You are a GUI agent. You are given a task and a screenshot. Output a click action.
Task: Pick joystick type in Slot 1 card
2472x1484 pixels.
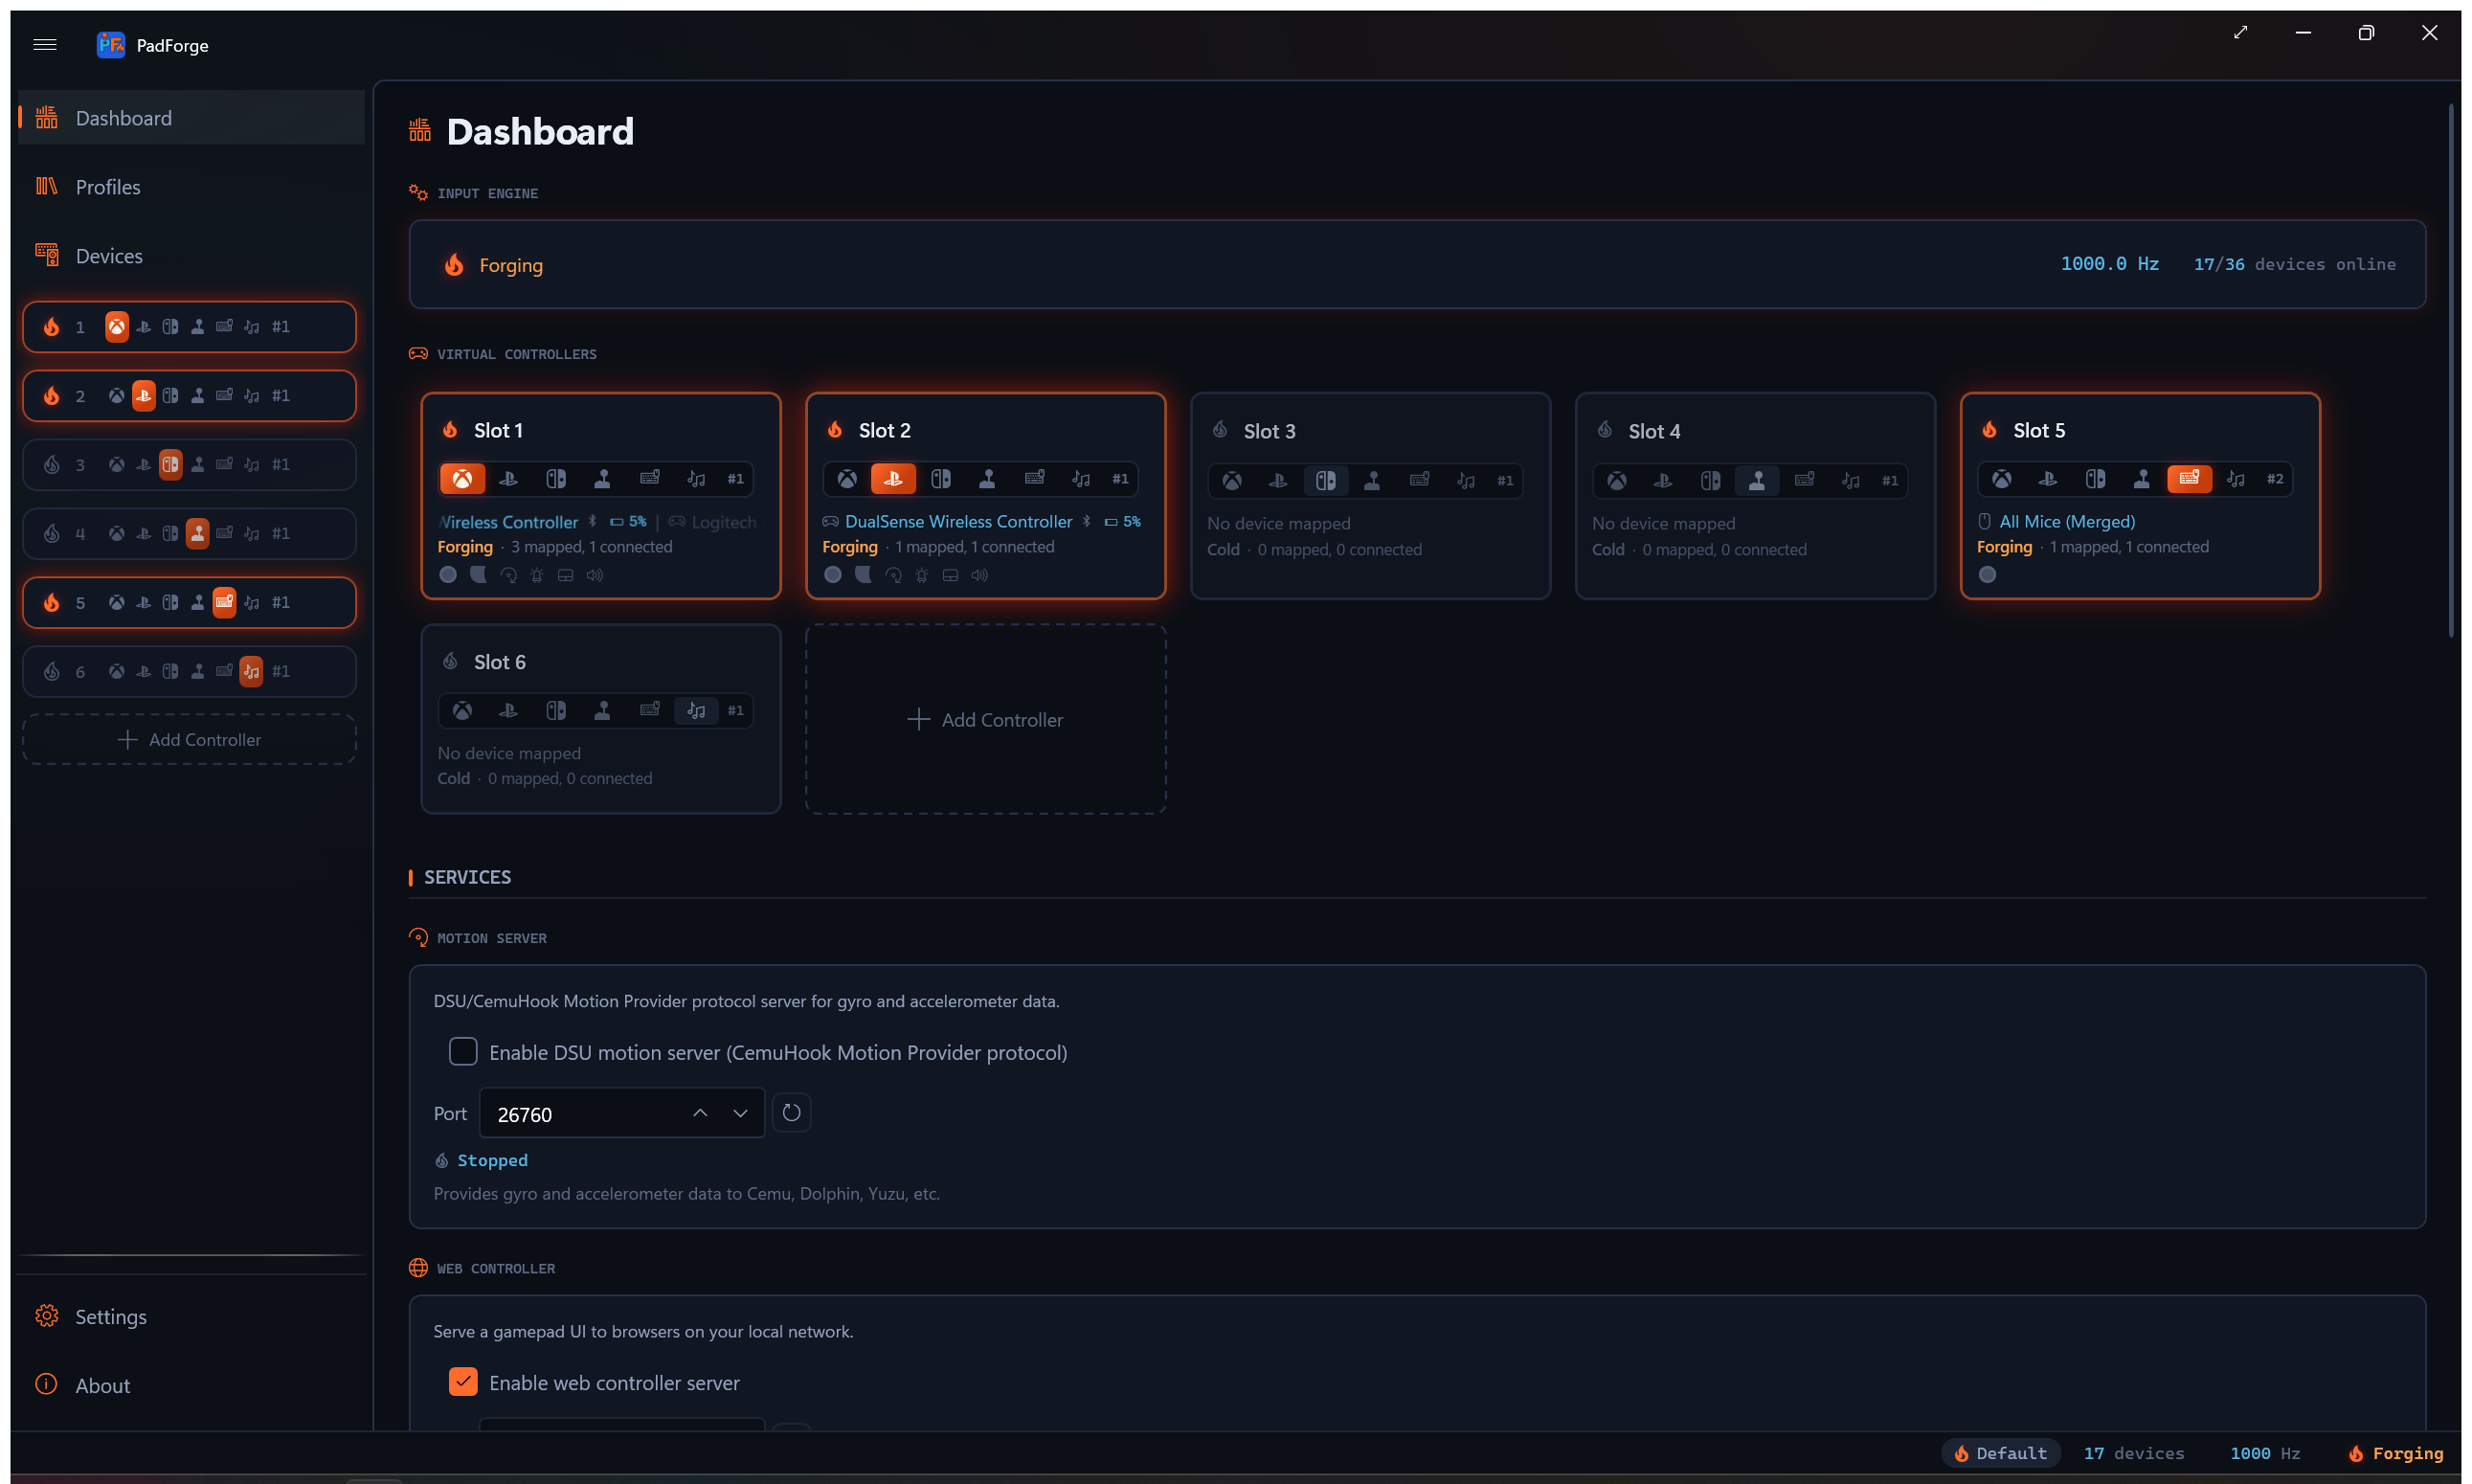tap(603, 479)
